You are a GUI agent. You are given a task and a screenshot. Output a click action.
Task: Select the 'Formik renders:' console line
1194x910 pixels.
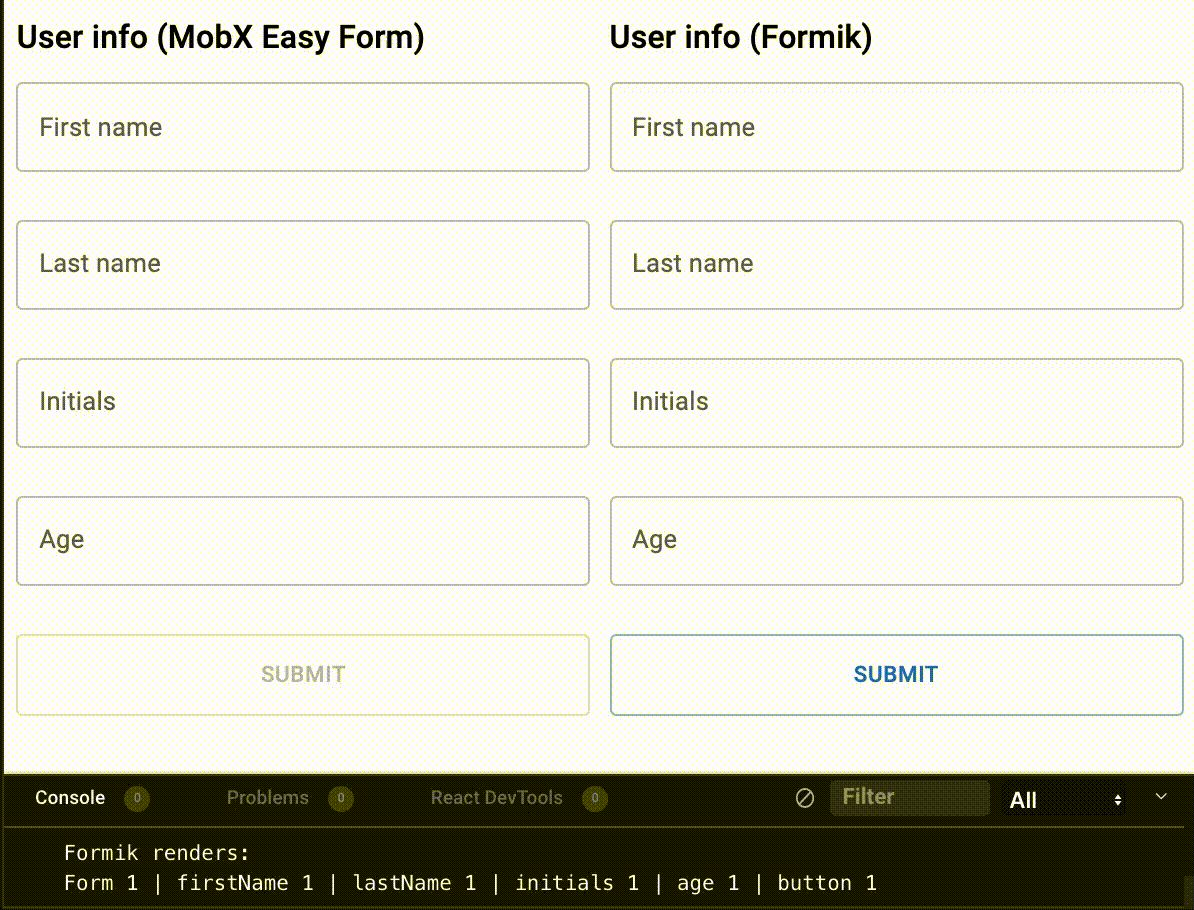click(x=157, y=853)
